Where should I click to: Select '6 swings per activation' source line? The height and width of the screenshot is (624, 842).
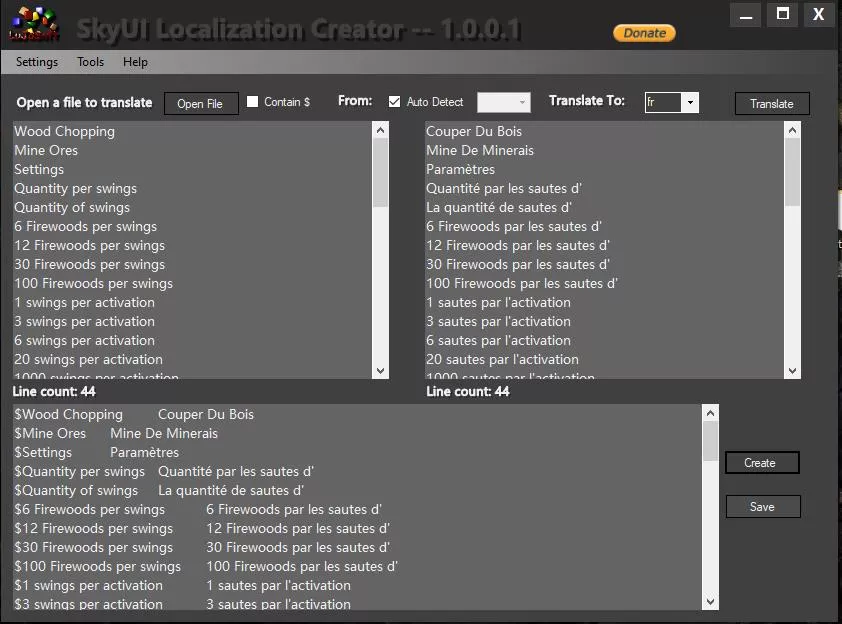pos(84,340)
